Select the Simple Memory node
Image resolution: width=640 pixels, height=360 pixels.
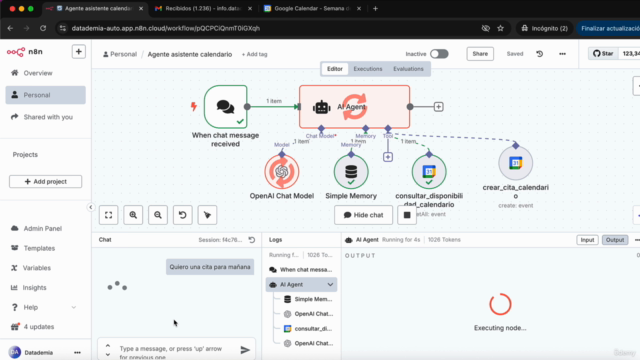[351, 171]
